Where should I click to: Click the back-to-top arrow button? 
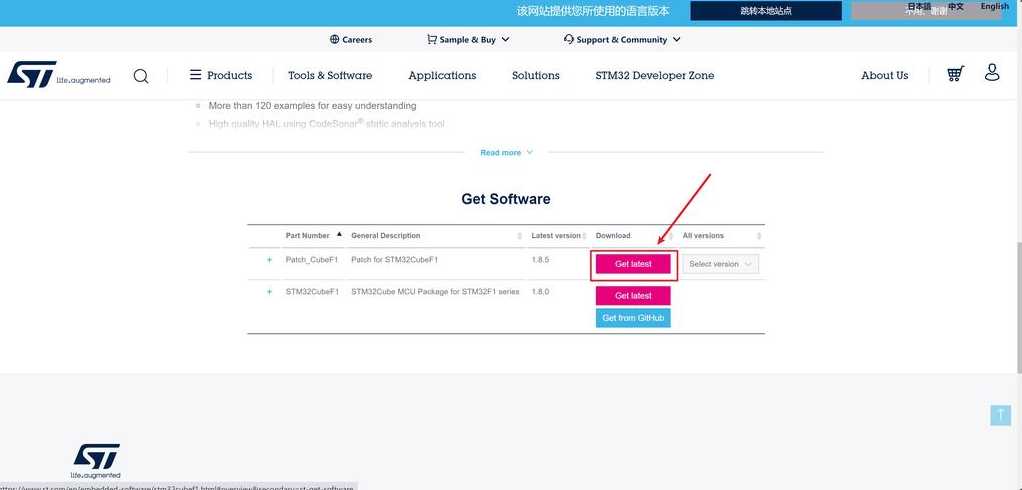(1000, 415)
